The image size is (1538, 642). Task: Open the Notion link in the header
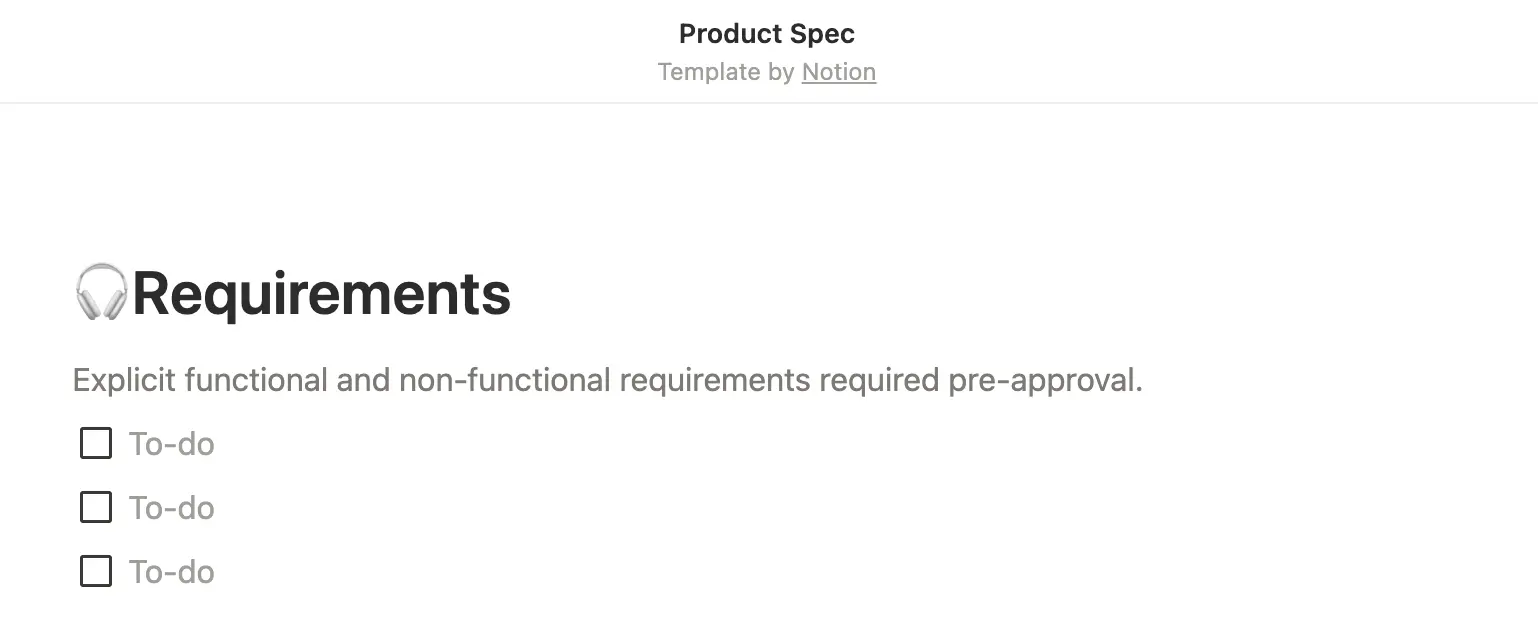(839, 71)
